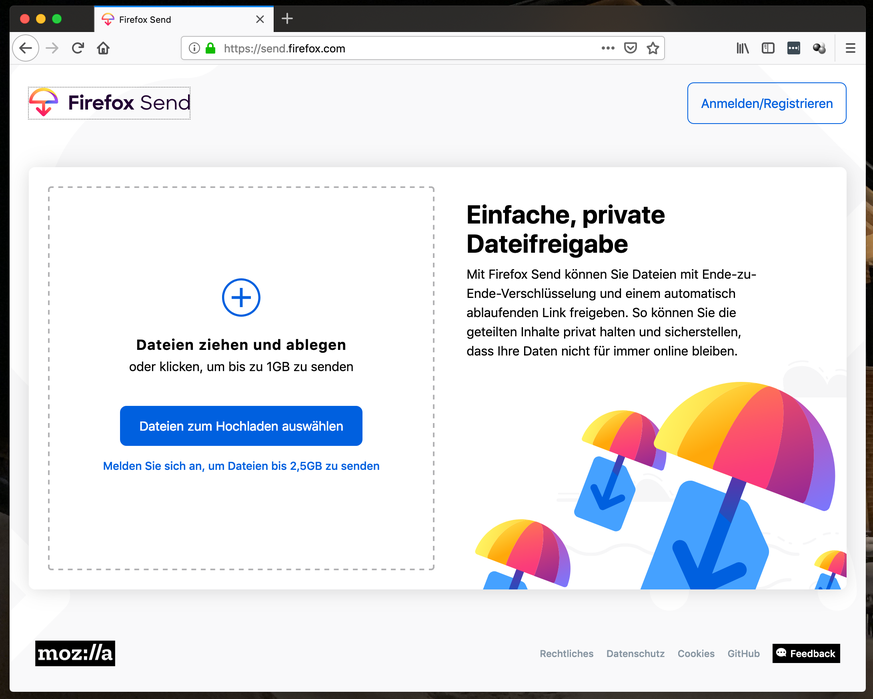Open a new tab with plus button
Viewport: 873px width, 699px height.
pyautogui.click(x=287, y=19)
